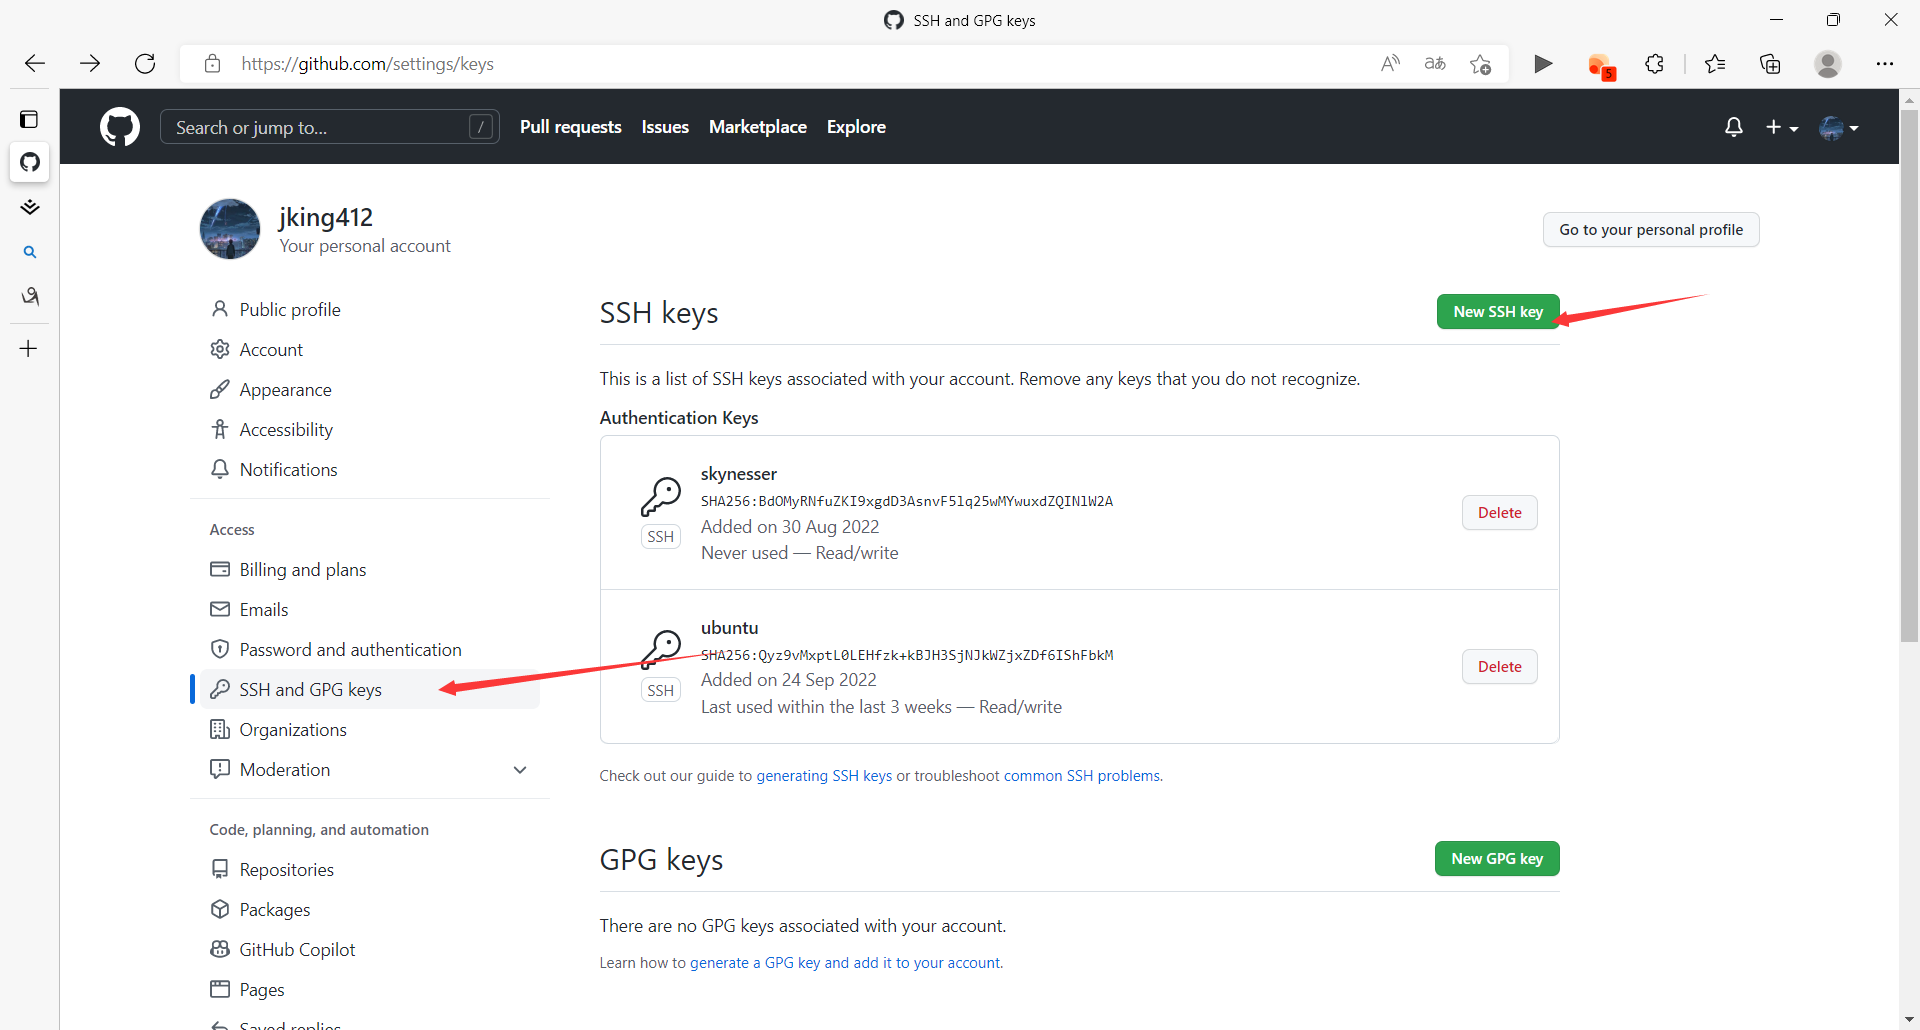Open browser Settings and more ellipsis
Image resolution: width=1920 pixels, height=1030 pixels.
point(1885,64)
